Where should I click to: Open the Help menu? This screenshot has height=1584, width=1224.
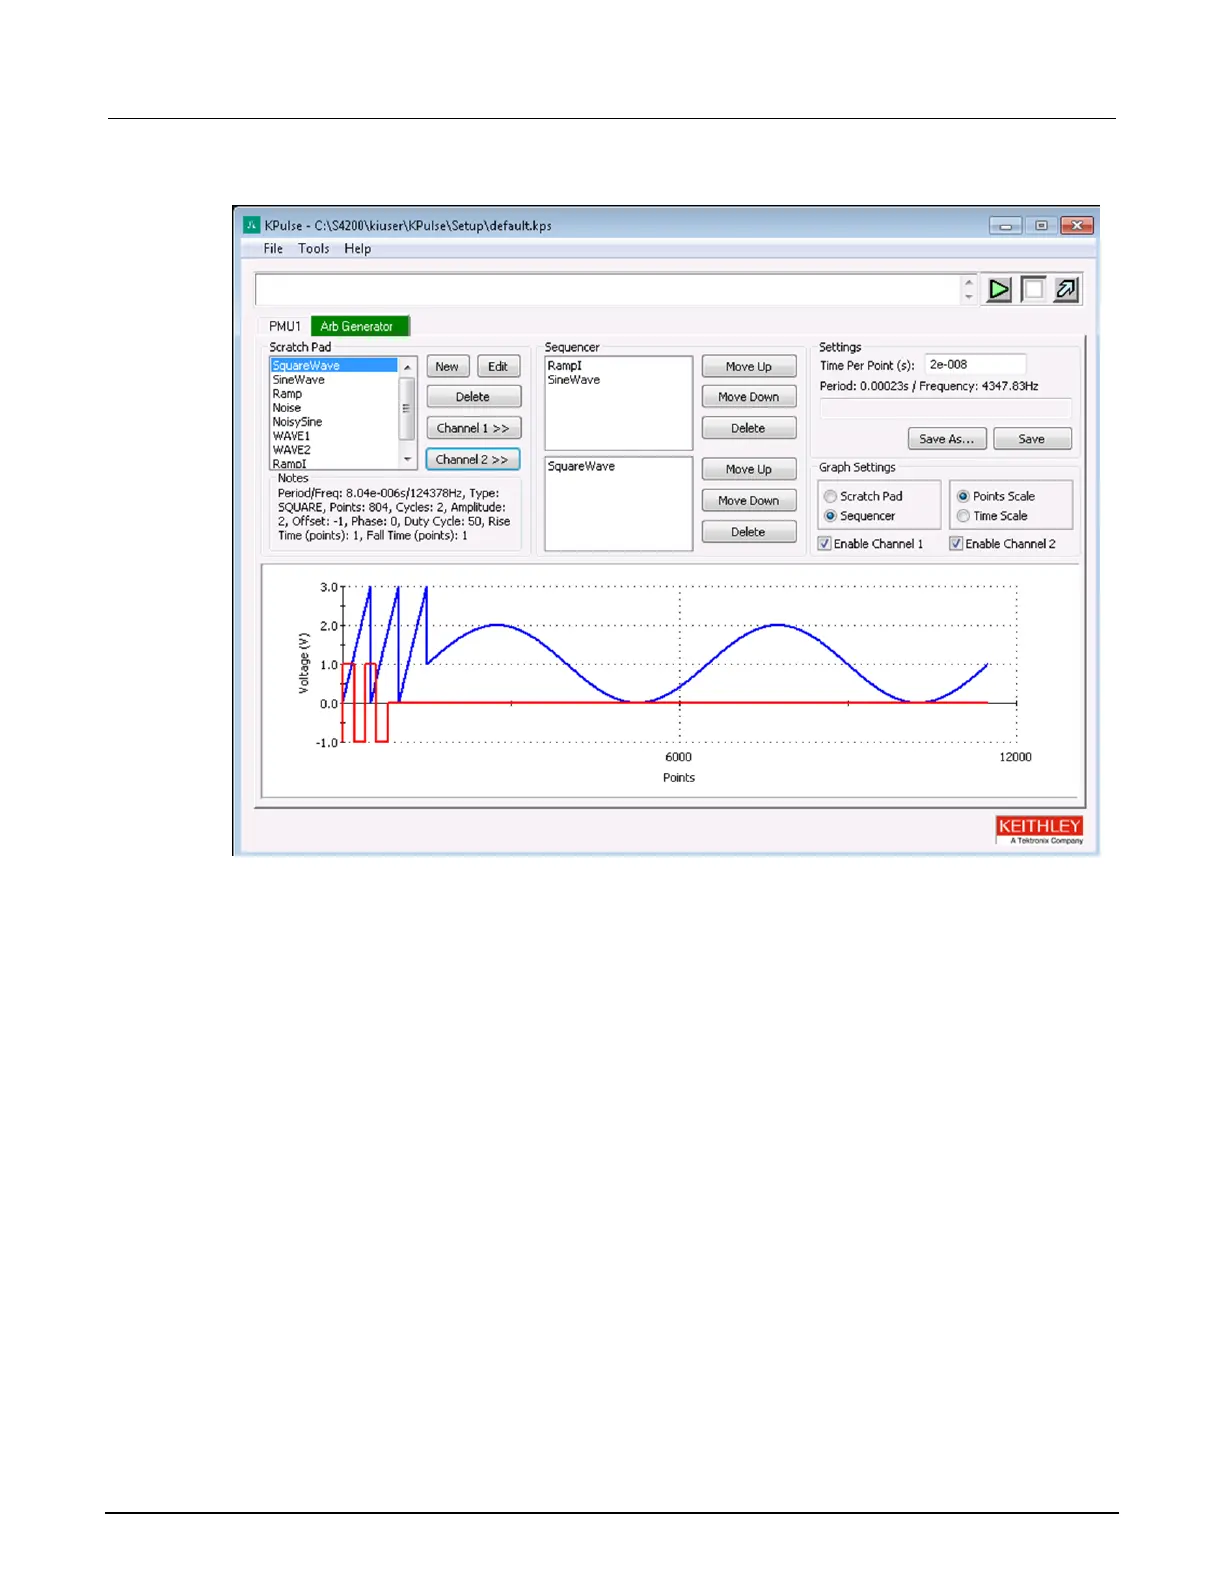pos(358,249)
